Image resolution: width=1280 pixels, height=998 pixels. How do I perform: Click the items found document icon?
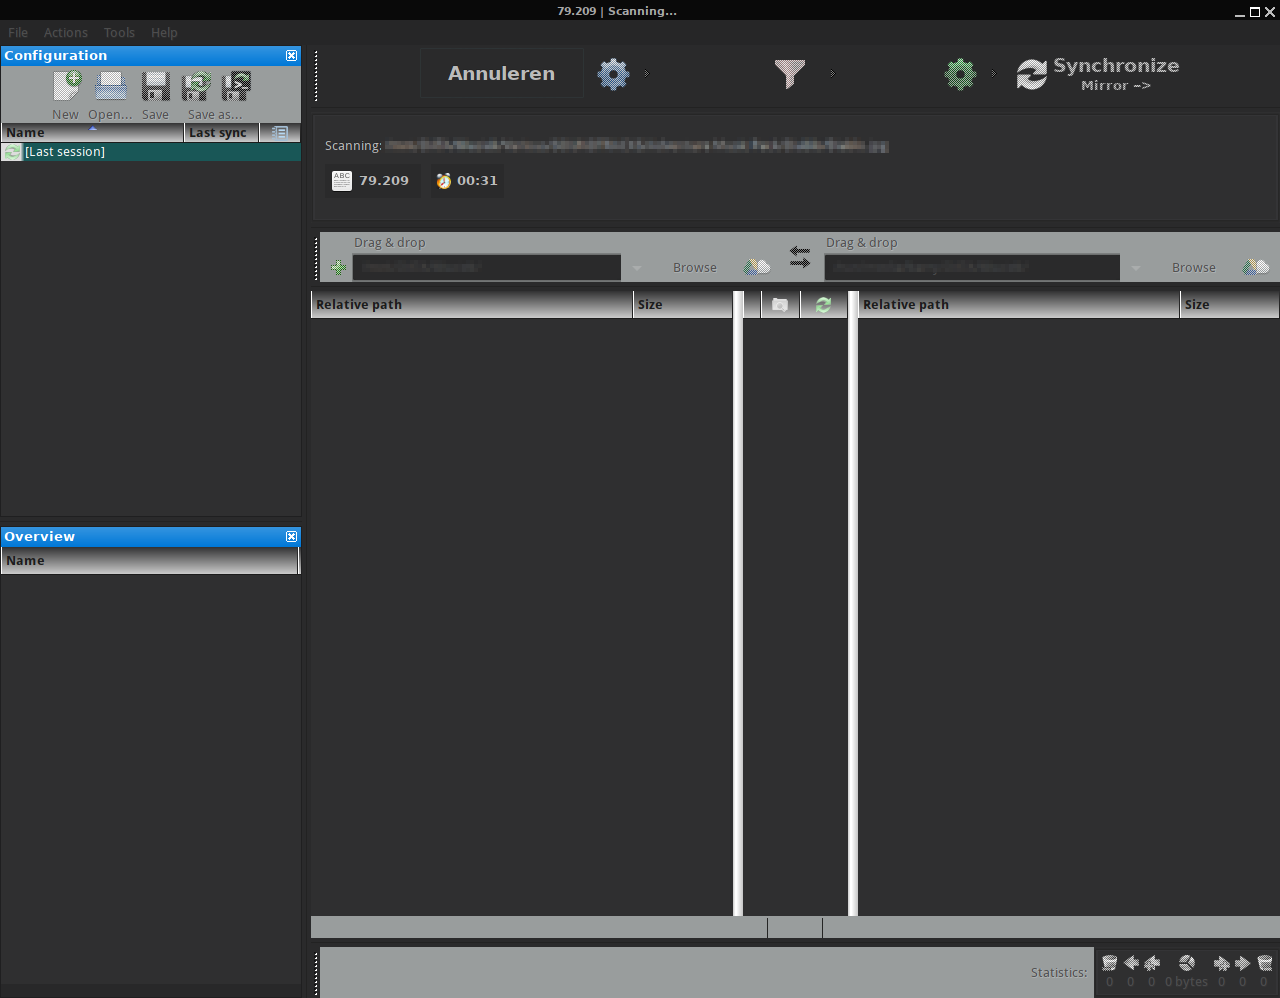pyautogui.click(x=342, y=181)
